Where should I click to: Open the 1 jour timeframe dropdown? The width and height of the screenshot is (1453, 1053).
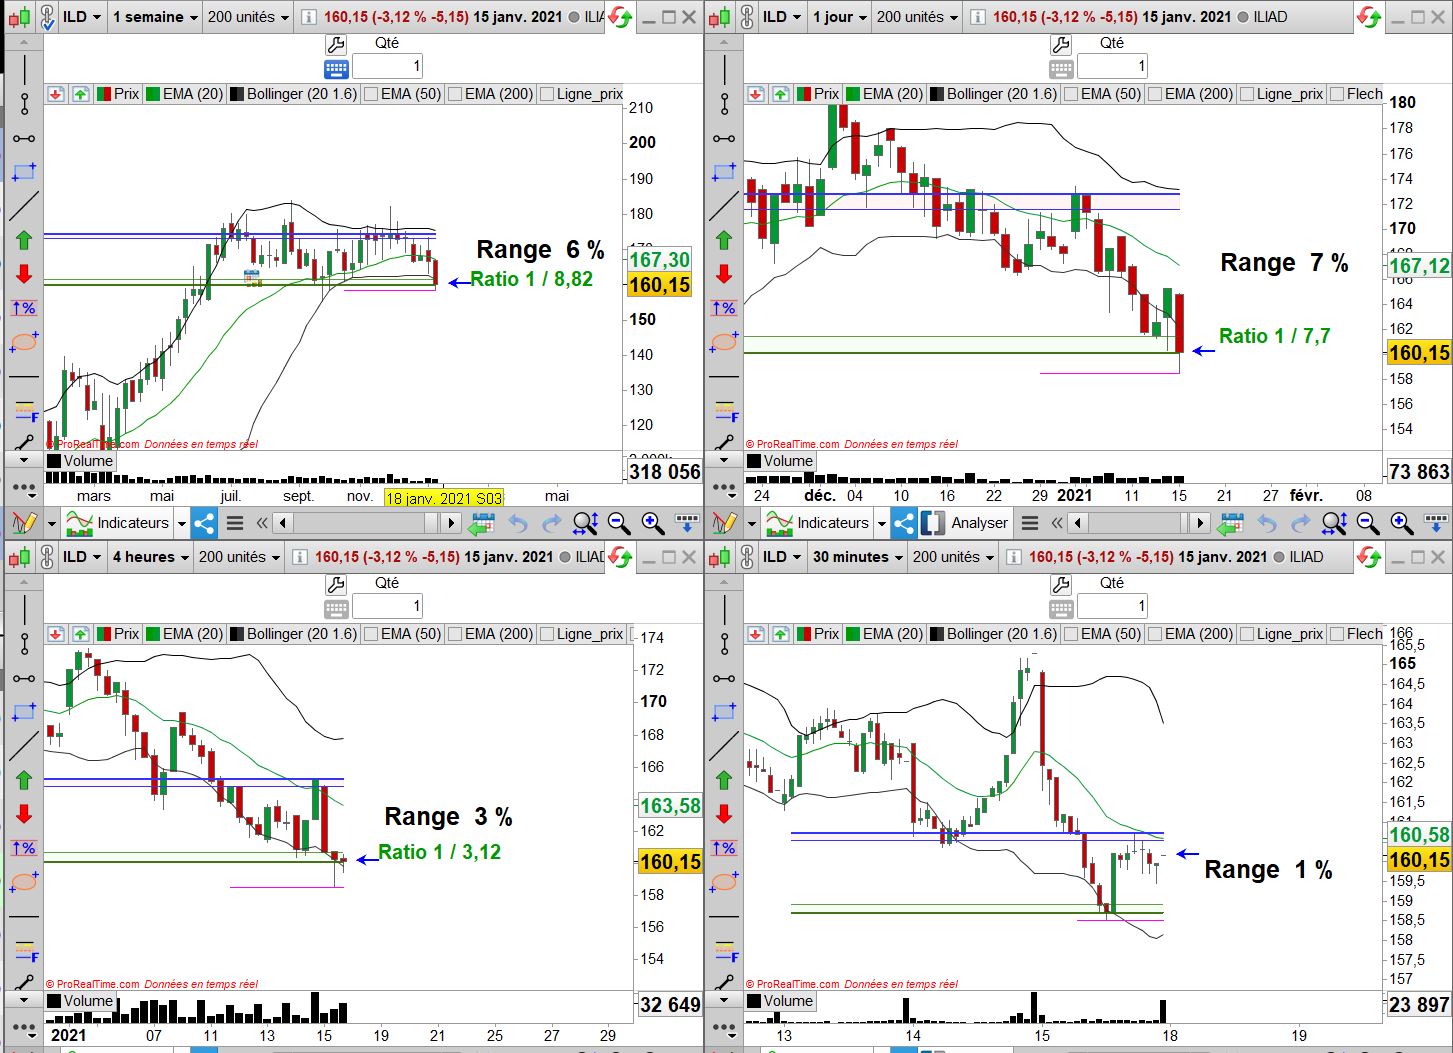pyautogui.click(x=838, y=17)
